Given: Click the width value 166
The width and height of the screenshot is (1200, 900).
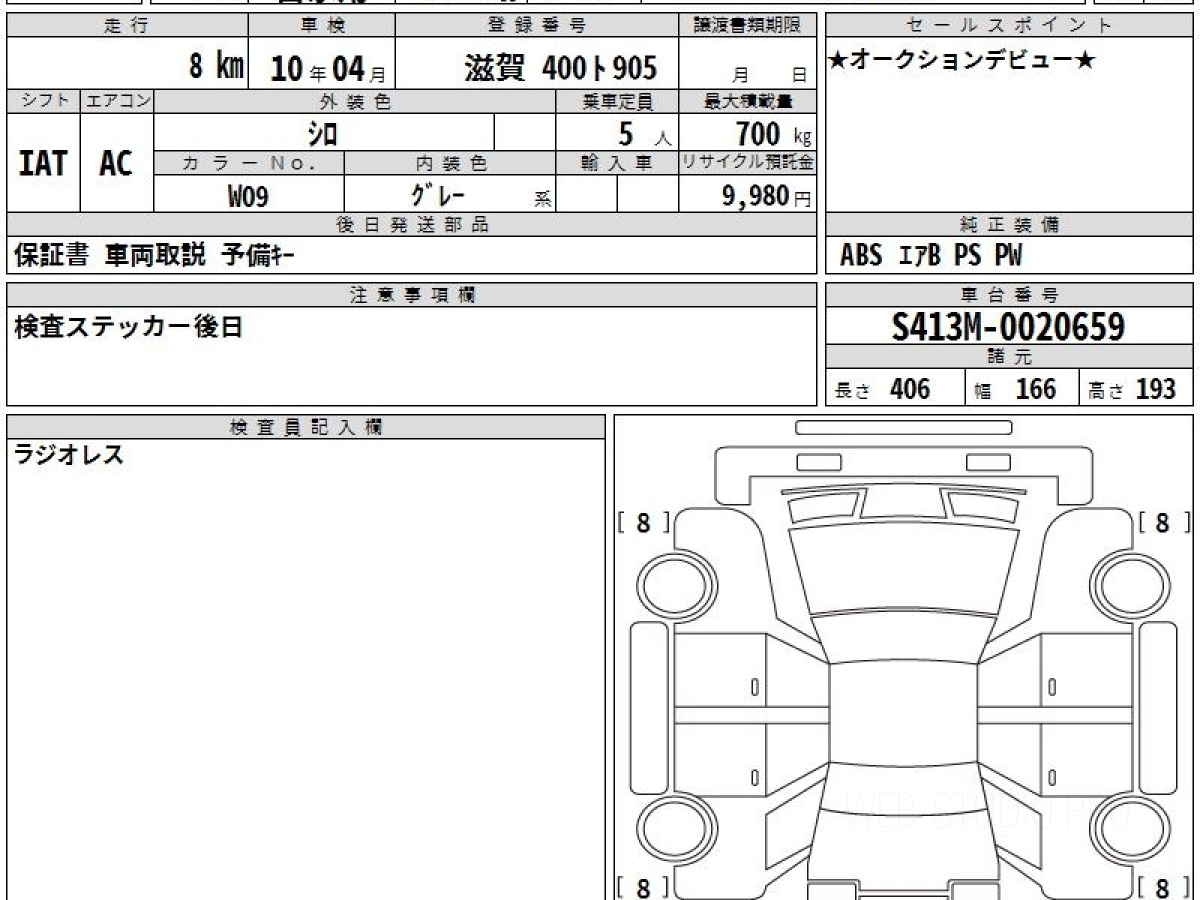Looking at the screenshot, I should [1035, 388].
